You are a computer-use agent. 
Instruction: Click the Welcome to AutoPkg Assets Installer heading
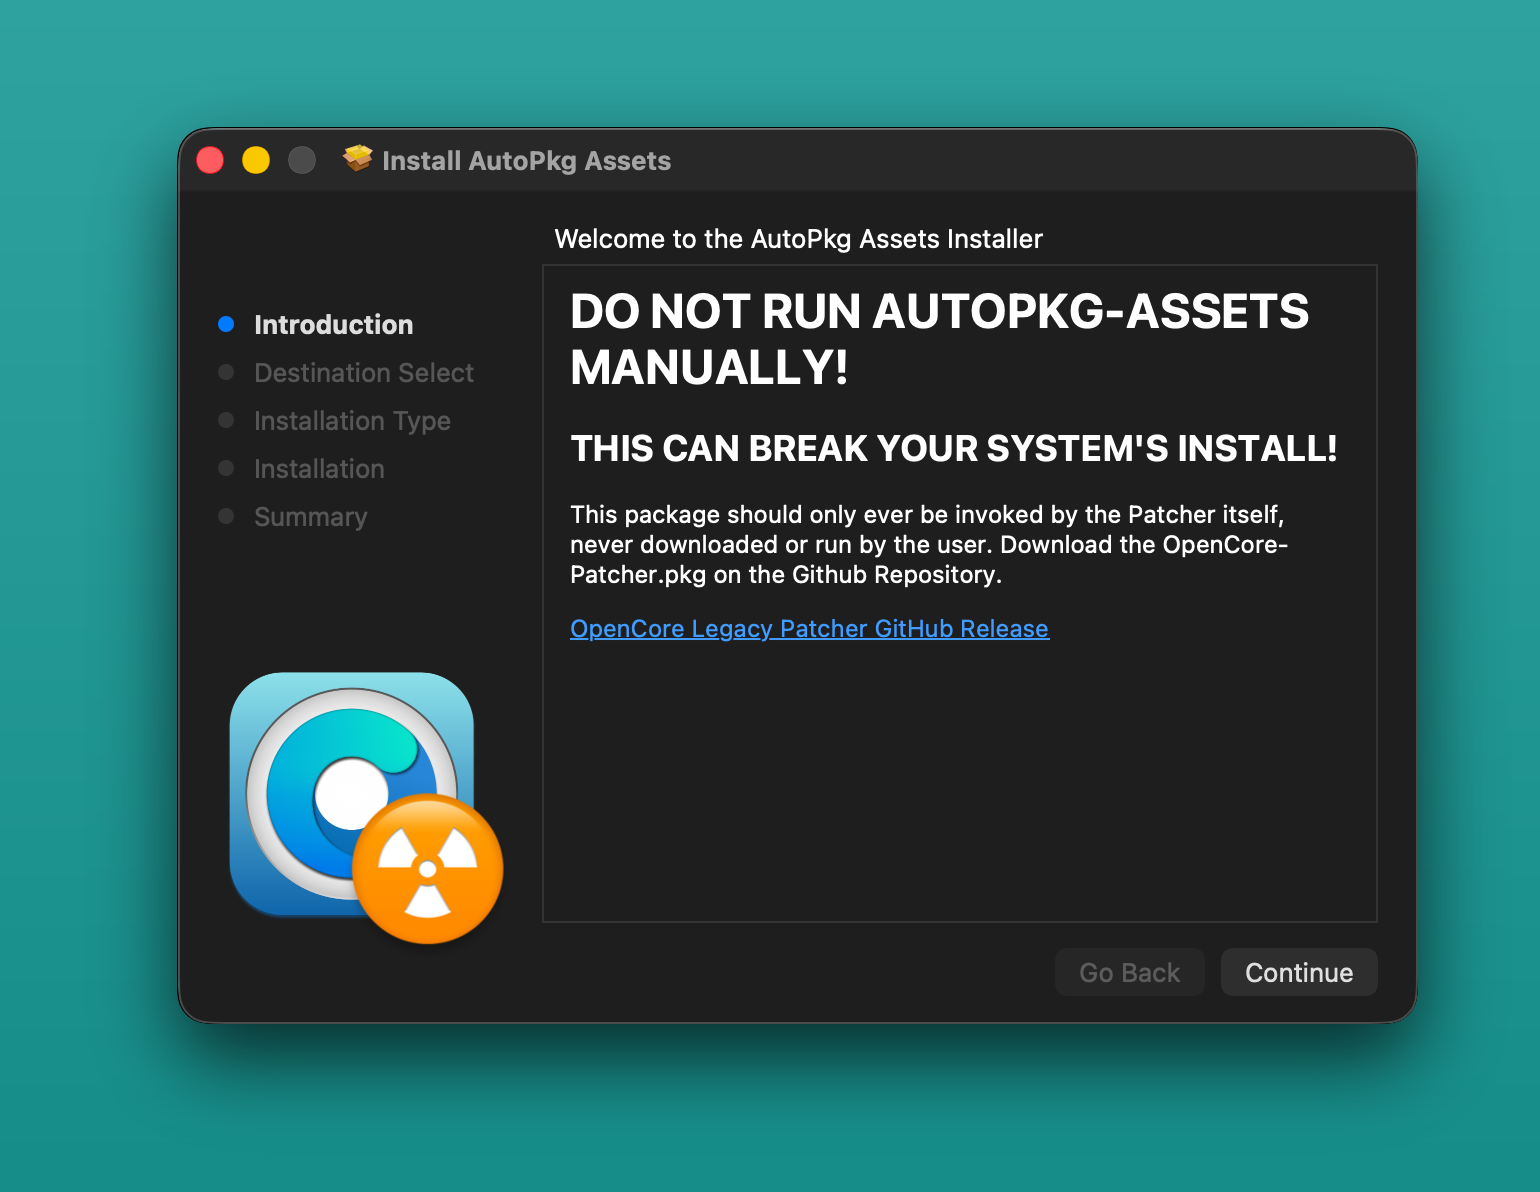pos(798,239)
